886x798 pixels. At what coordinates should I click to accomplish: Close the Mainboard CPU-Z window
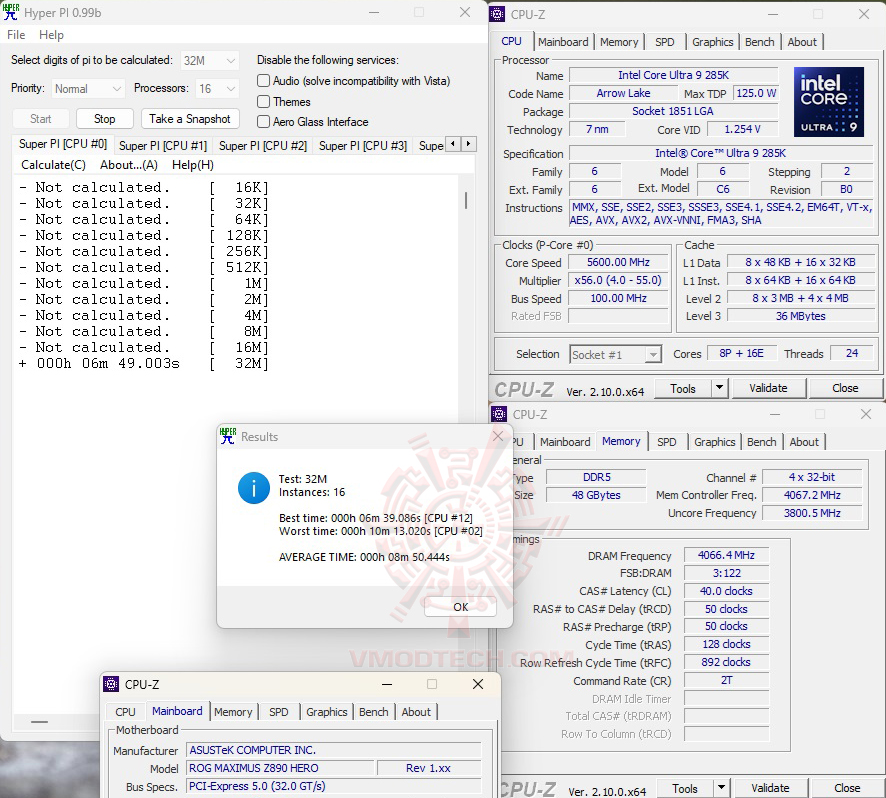click(x=477, y=684)
